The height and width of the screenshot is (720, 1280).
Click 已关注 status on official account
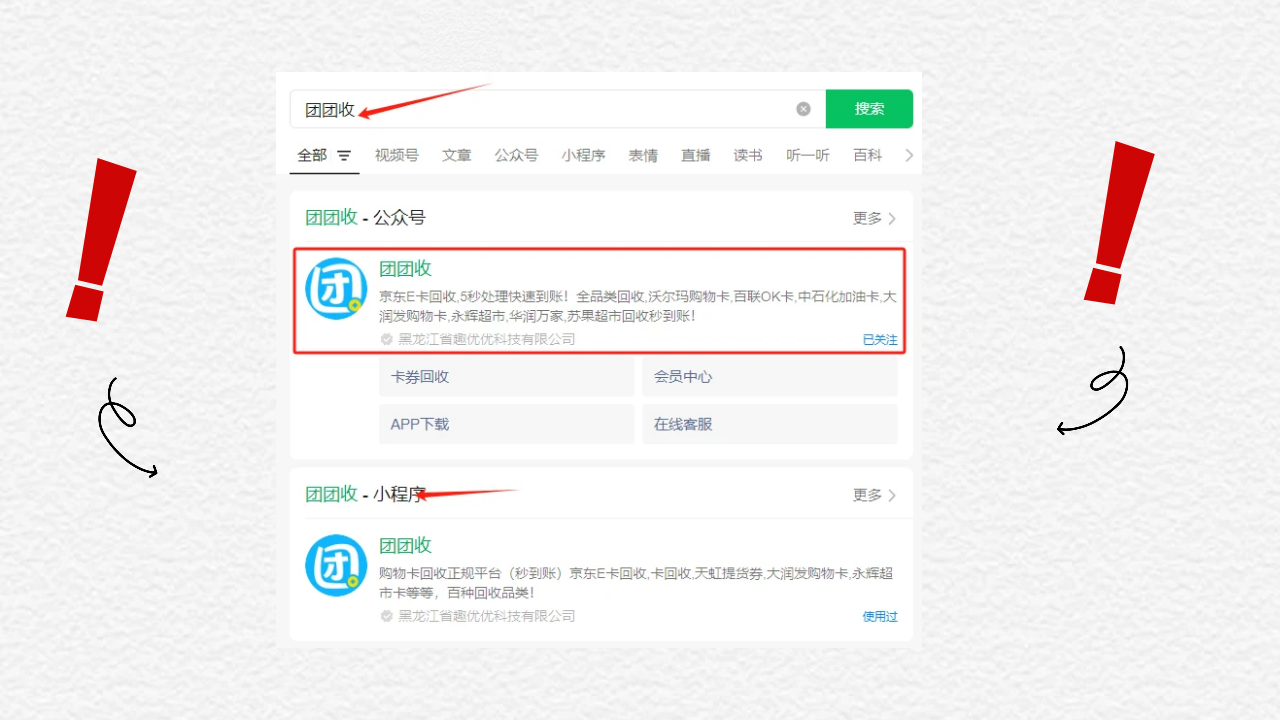pos(880,340)
